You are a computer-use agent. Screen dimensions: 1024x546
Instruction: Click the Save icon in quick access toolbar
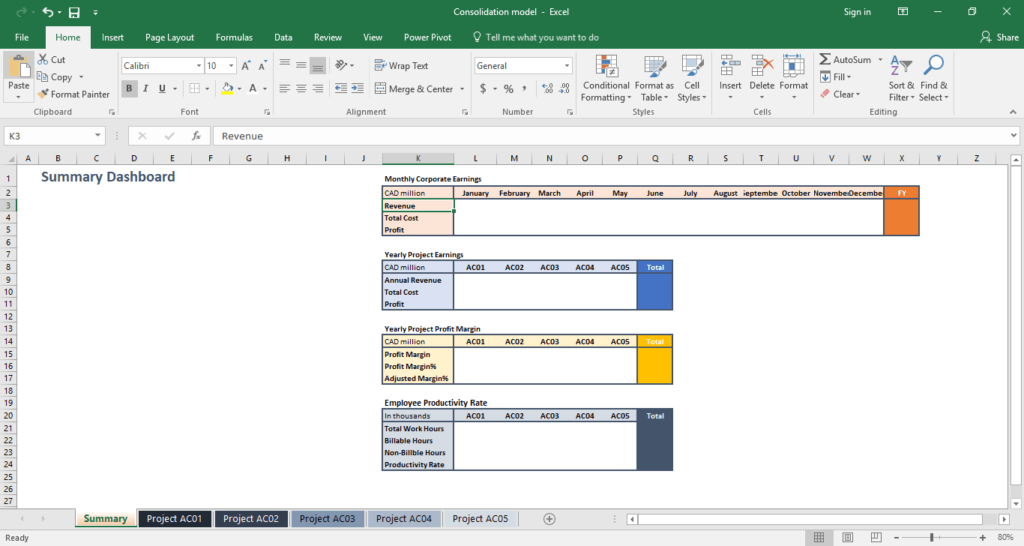pos(74,12)
